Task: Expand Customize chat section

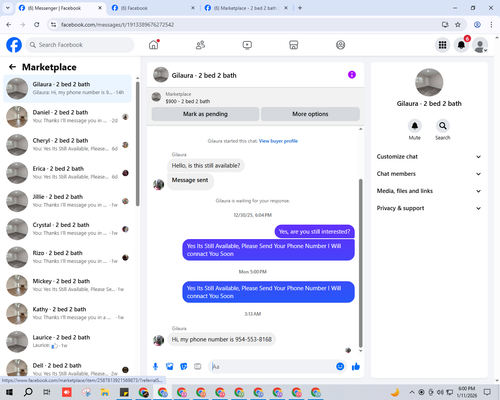Action: [x=429, y=157]
